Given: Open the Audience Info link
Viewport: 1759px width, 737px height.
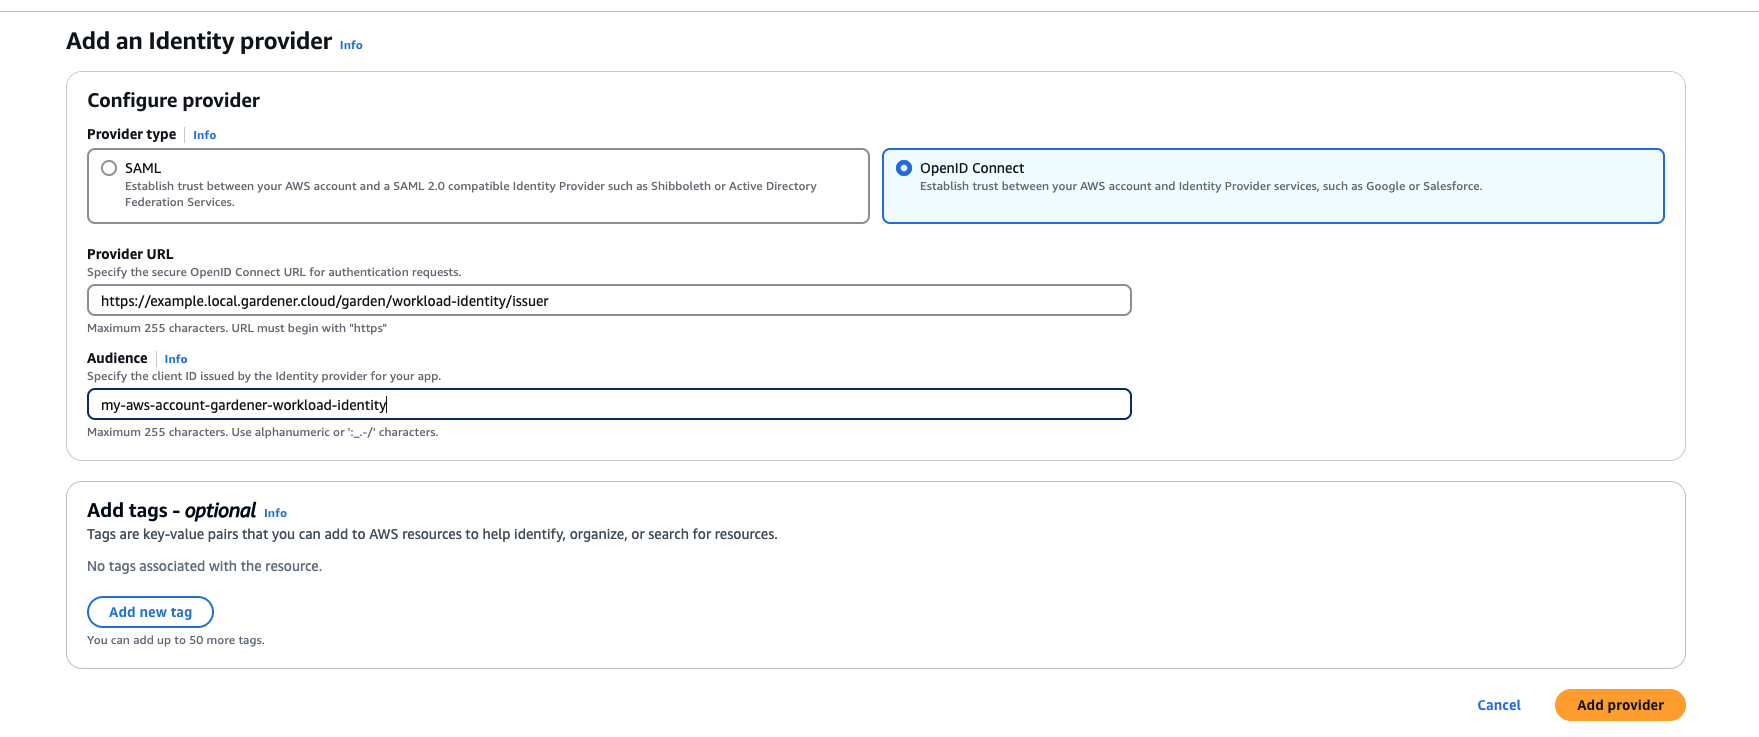Looking at the screenshot, I should pyautogui.click(x=175, y=359).
